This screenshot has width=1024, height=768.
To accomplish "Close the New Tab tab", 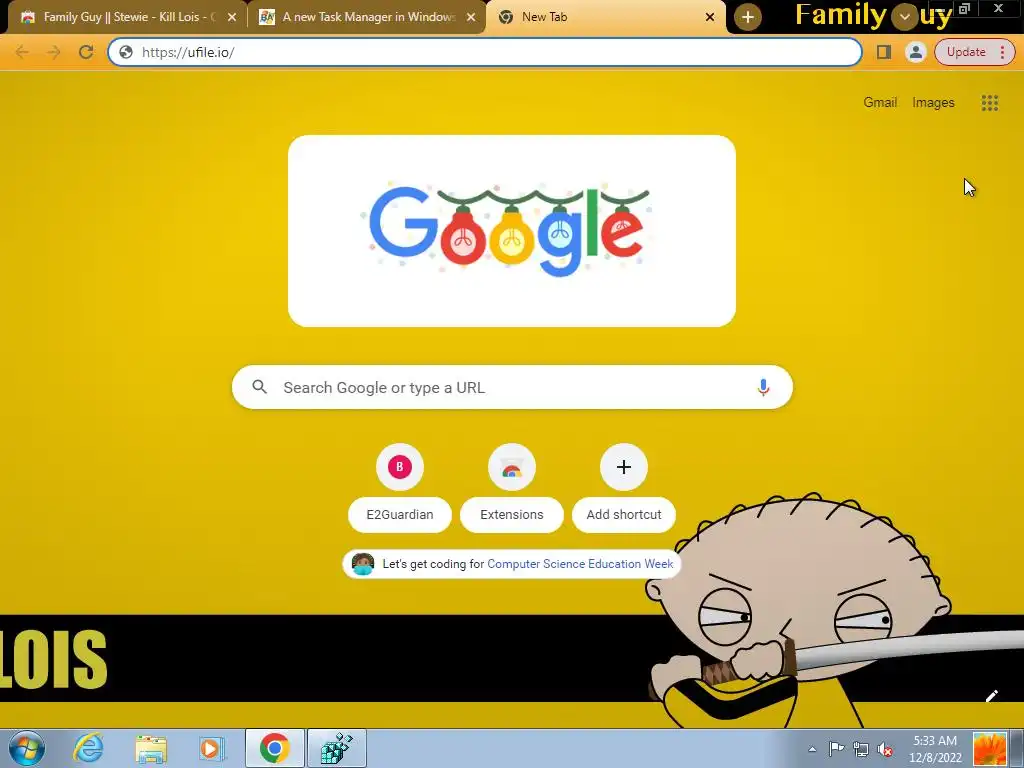I will point(710,18).
